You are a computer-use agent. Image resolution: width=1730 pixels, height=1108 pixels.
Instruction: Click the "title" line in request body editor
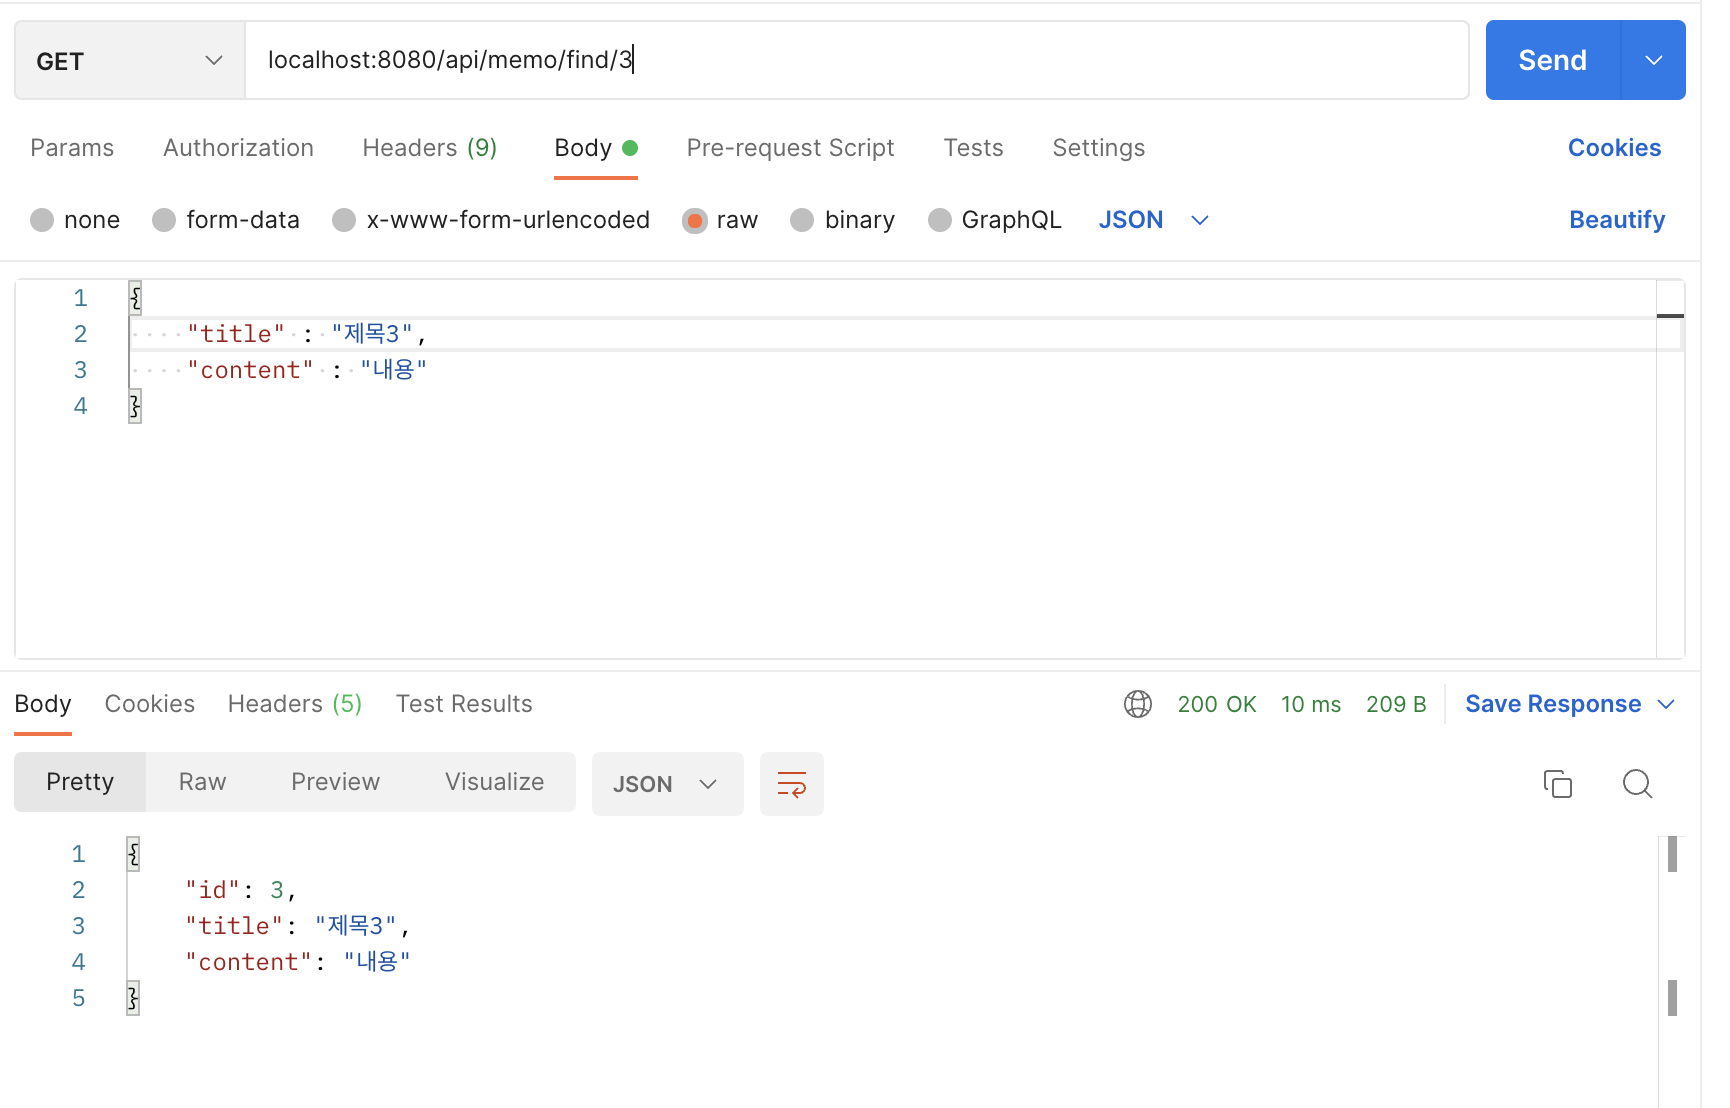click(892, 334)
